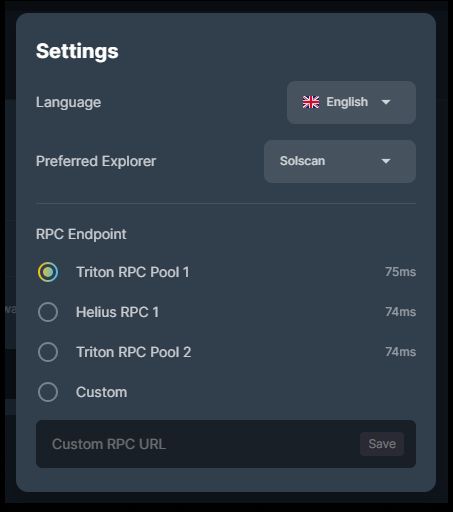Screen dimensions: 453x512
Task: Click the Settings heading
Action: tap(77, 51)
